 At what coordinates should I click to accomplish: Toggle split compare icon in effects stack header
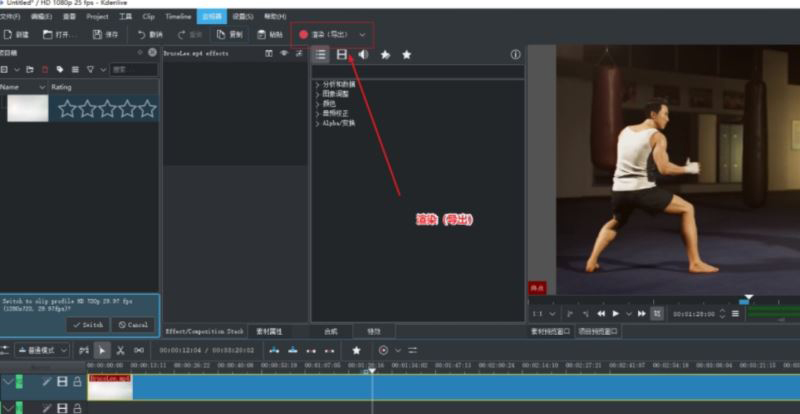(269, 53)
